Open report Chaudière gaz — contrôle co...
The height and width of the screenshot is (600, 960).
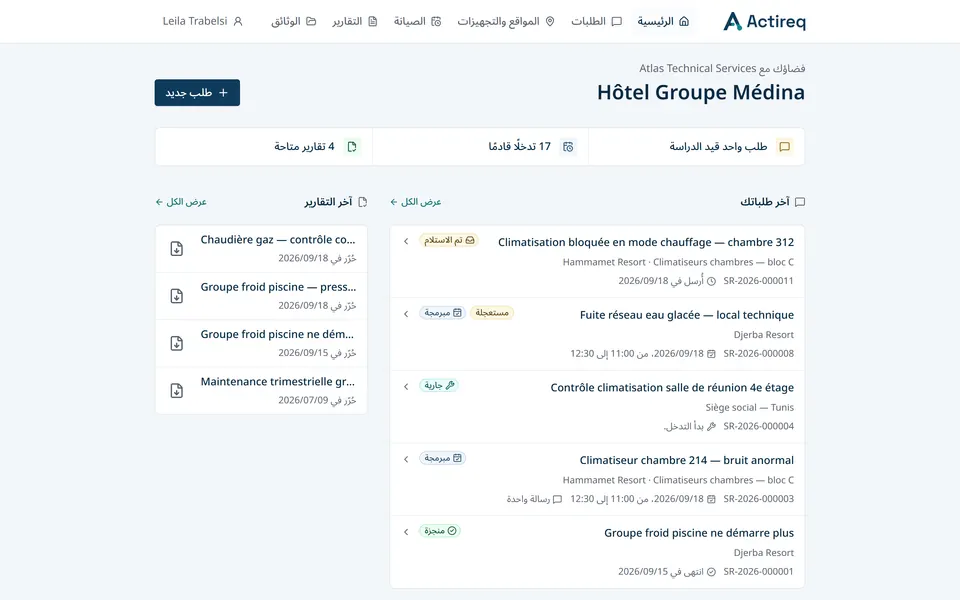click(278, 240)
